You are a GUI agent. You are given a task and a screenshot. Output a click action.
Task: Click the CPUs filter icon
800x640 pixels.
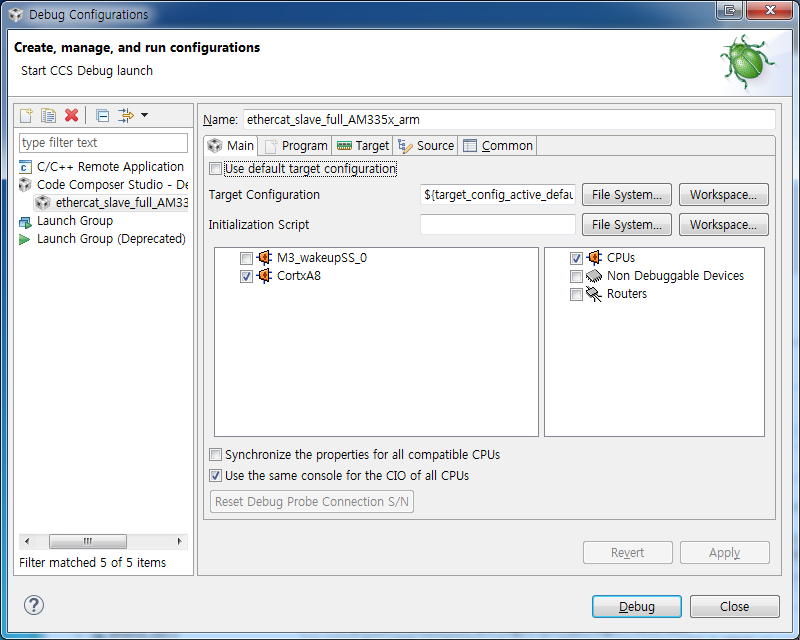[x=594, y=258]
